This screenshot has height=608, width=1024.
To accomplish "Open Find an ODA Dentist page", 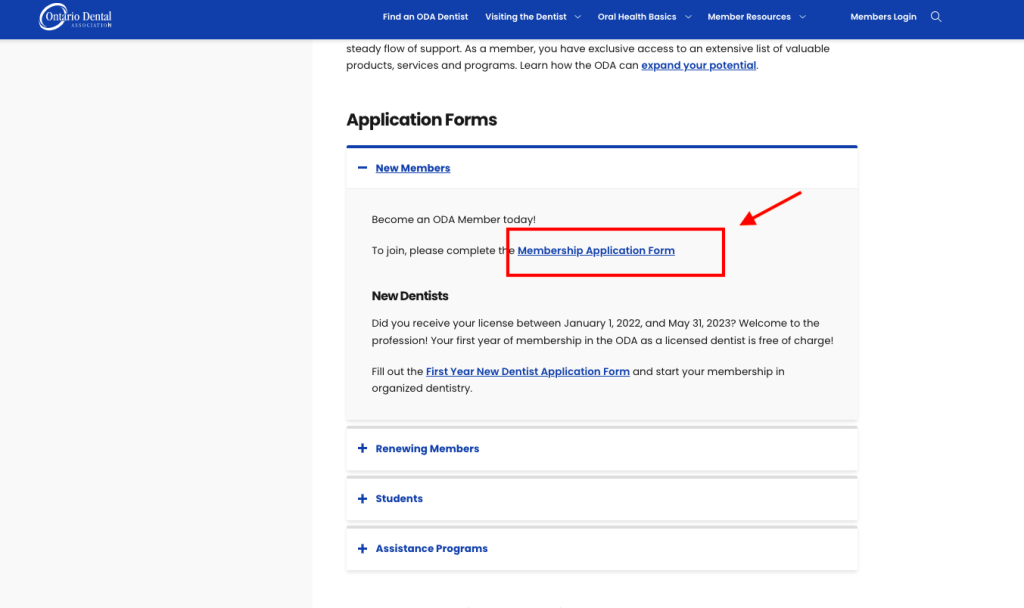I will 425,17.
